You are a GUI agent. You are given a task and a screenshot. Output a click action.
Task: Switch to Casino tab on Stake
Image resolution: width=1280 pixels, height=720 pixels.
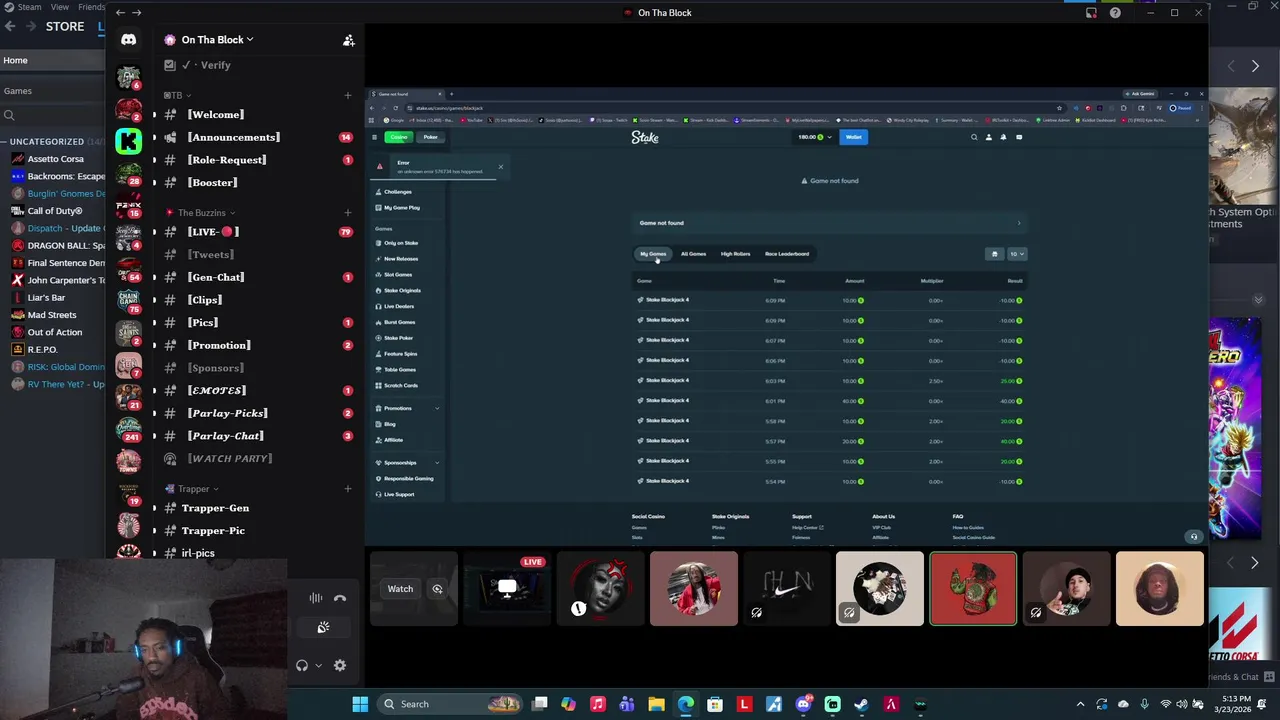pyautogui.click(x=400, y=137)
